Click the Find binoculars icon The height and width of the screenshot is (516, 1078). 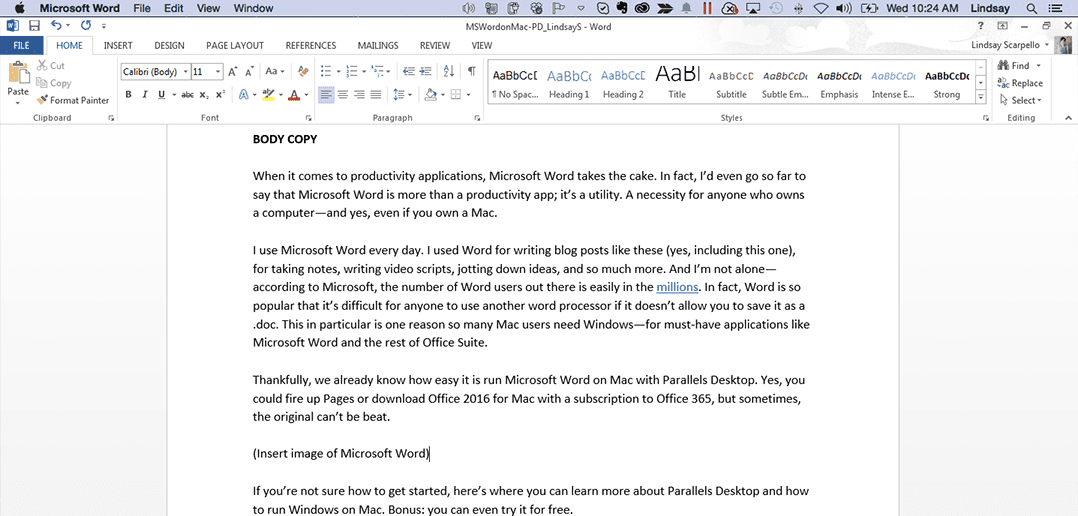pos(1003,66)
